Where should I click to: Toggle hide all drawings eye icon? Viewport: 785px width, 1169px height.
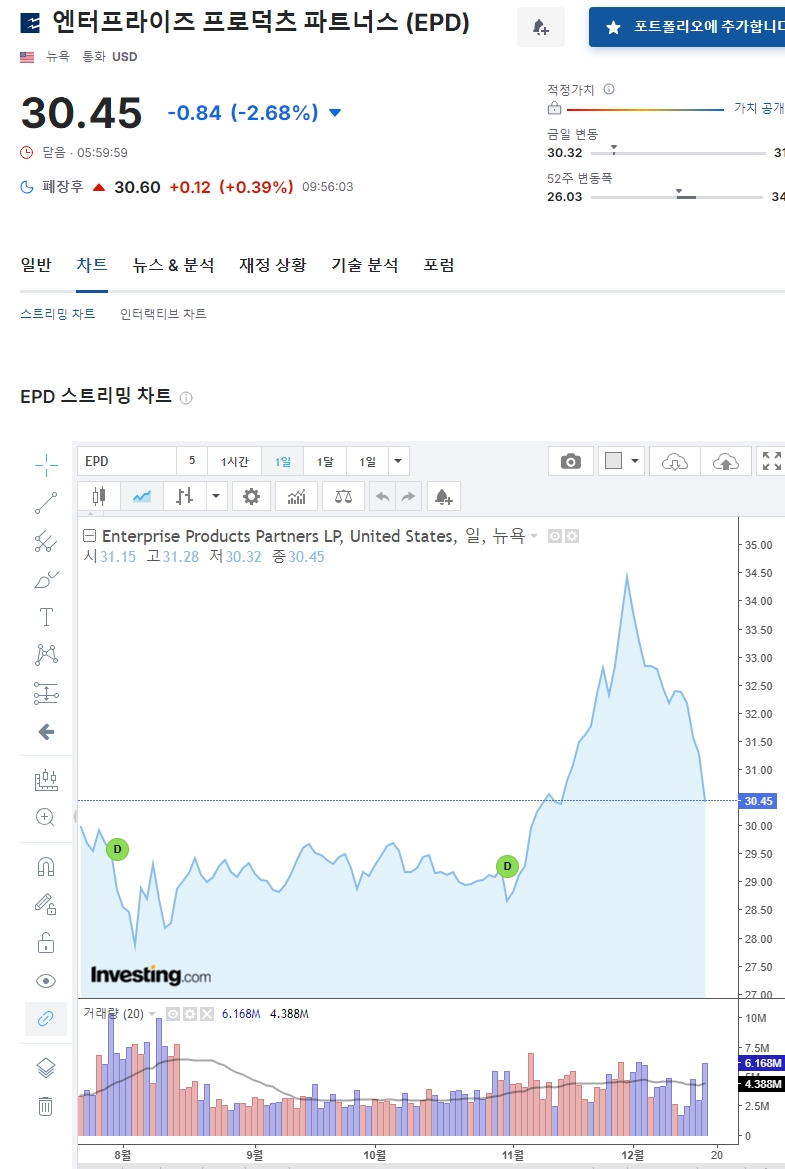click(x=46, y=981)
